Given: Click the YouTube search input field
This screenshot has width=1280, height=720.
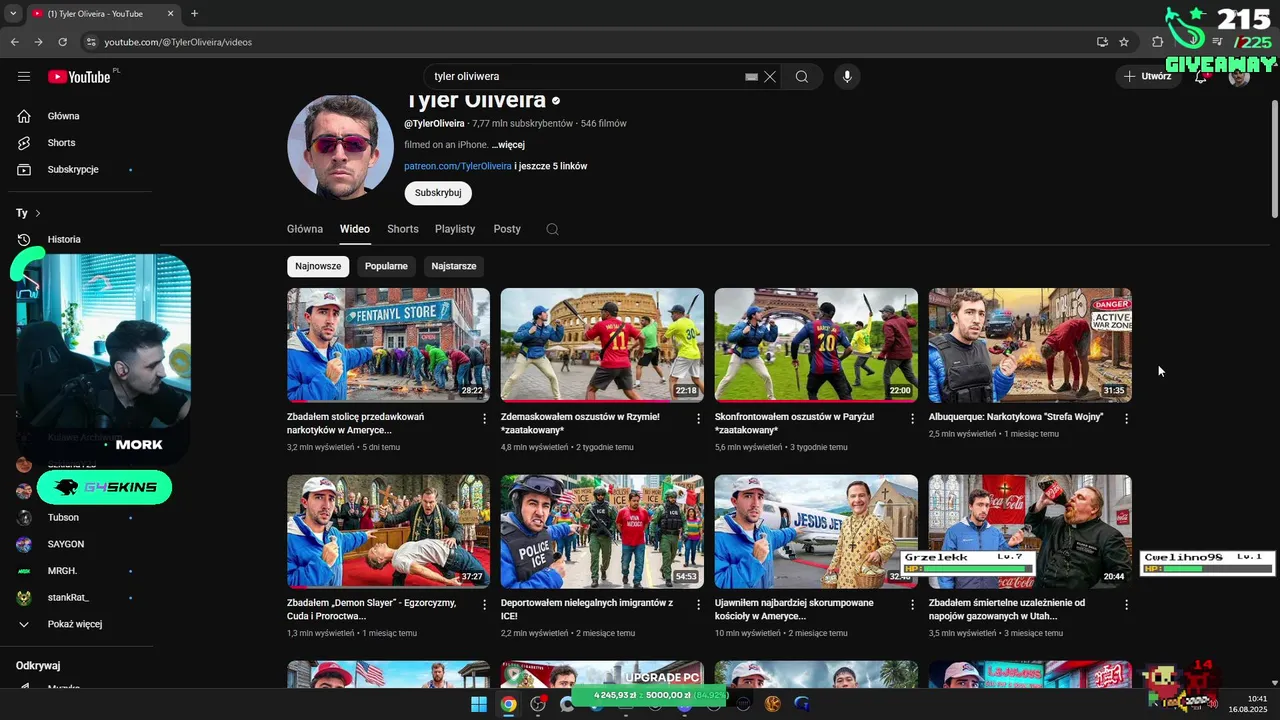Looking at the screenshot, I should click(x=585, y=76).
